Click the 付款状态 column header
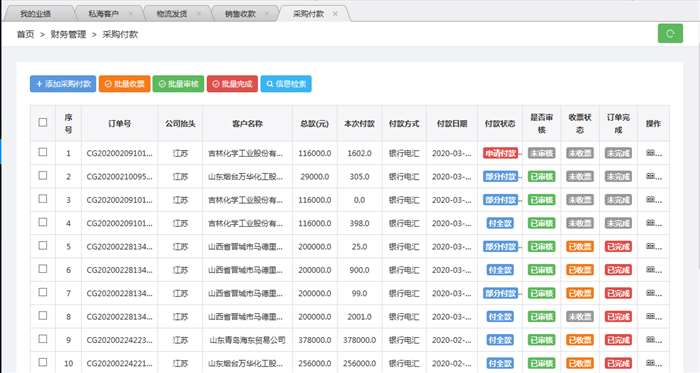This screenshot has height=373, width=700. (500, 124)
